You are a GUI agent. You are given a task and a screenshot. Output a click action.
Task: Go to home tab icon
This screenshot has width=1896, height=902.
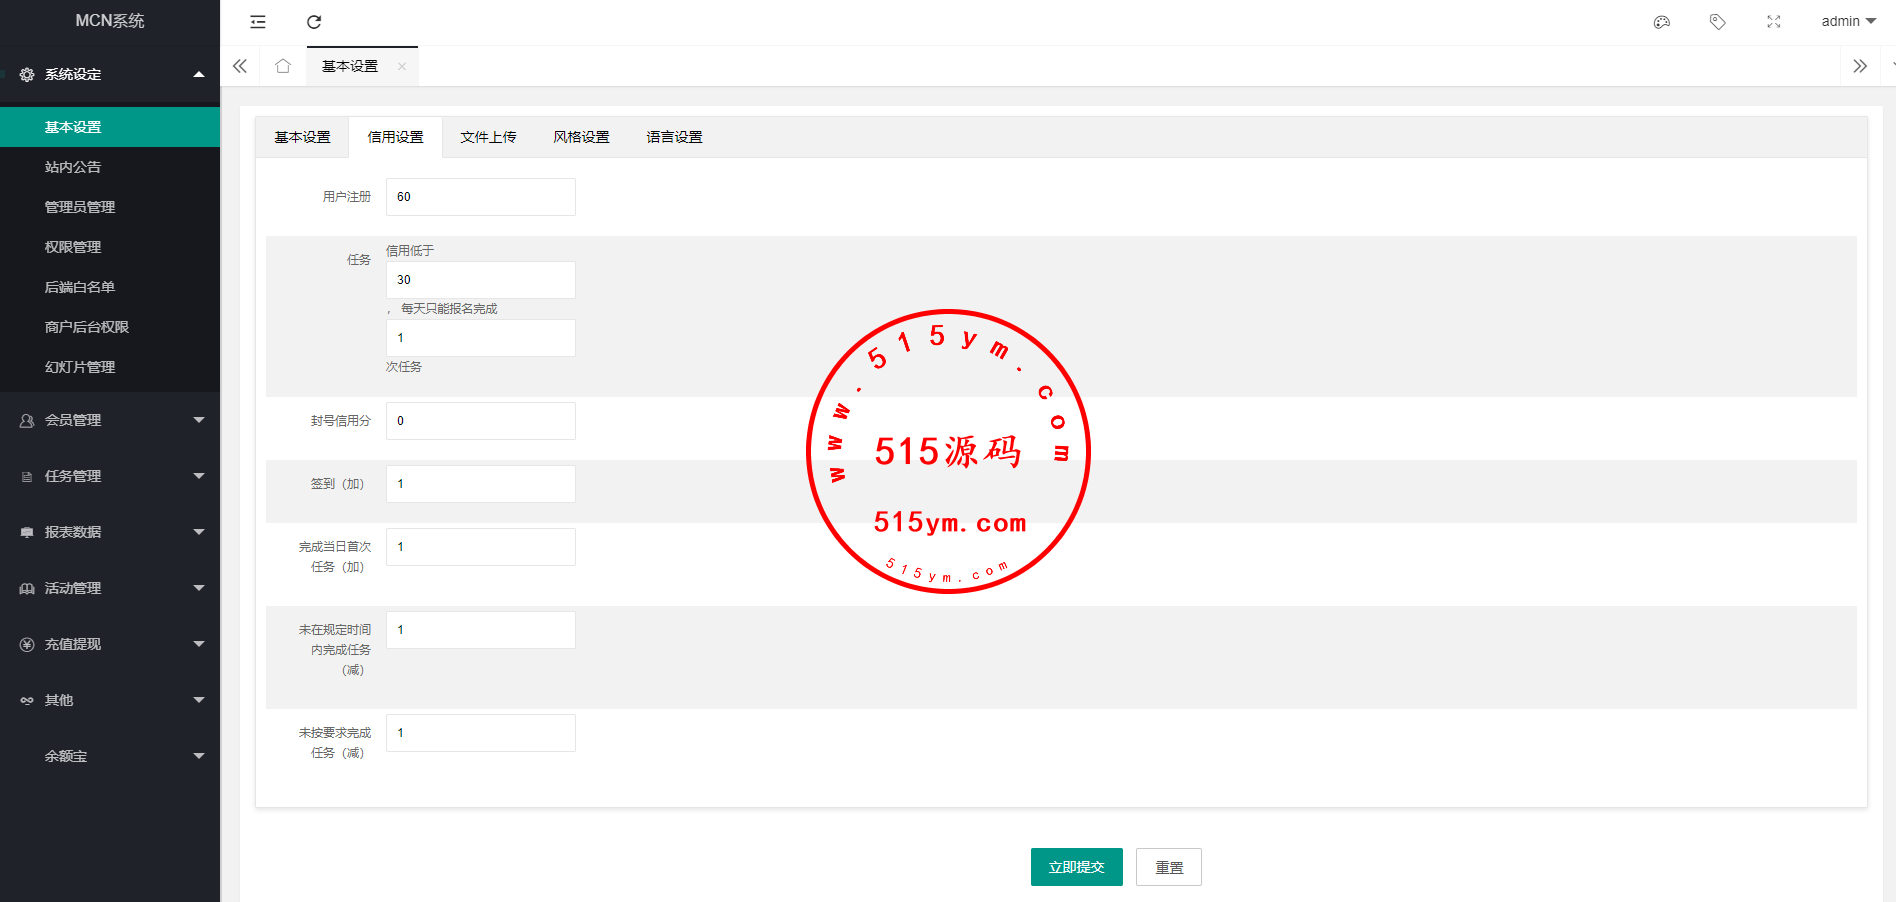[283, 66]
